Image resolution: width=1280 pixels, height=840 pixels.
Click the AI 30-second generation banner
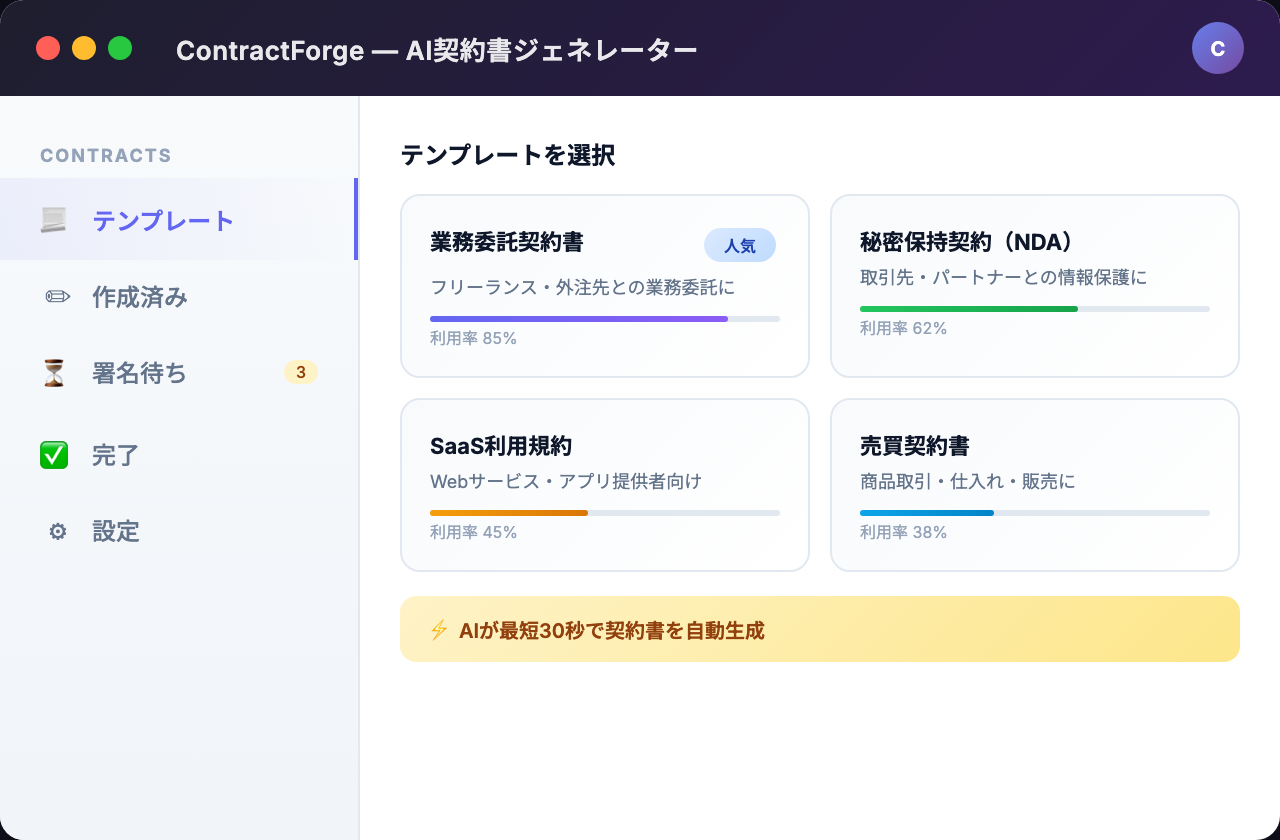pos(820,629)
